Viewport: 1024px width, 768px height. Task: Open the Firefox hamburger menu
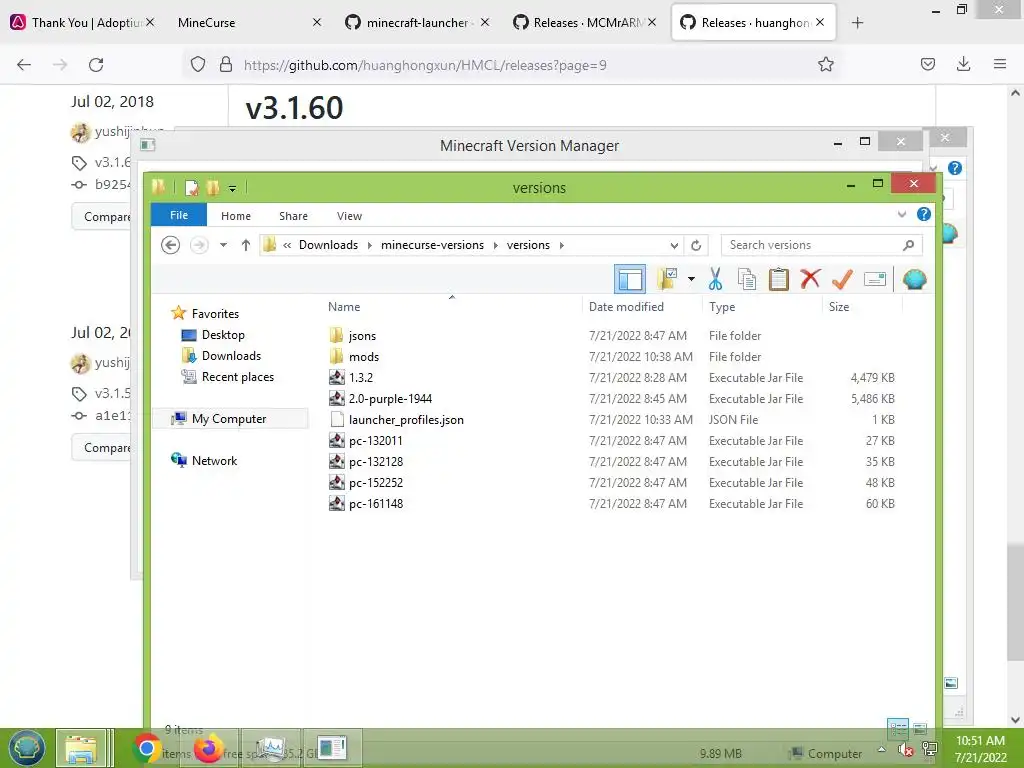click(1000, 64)
